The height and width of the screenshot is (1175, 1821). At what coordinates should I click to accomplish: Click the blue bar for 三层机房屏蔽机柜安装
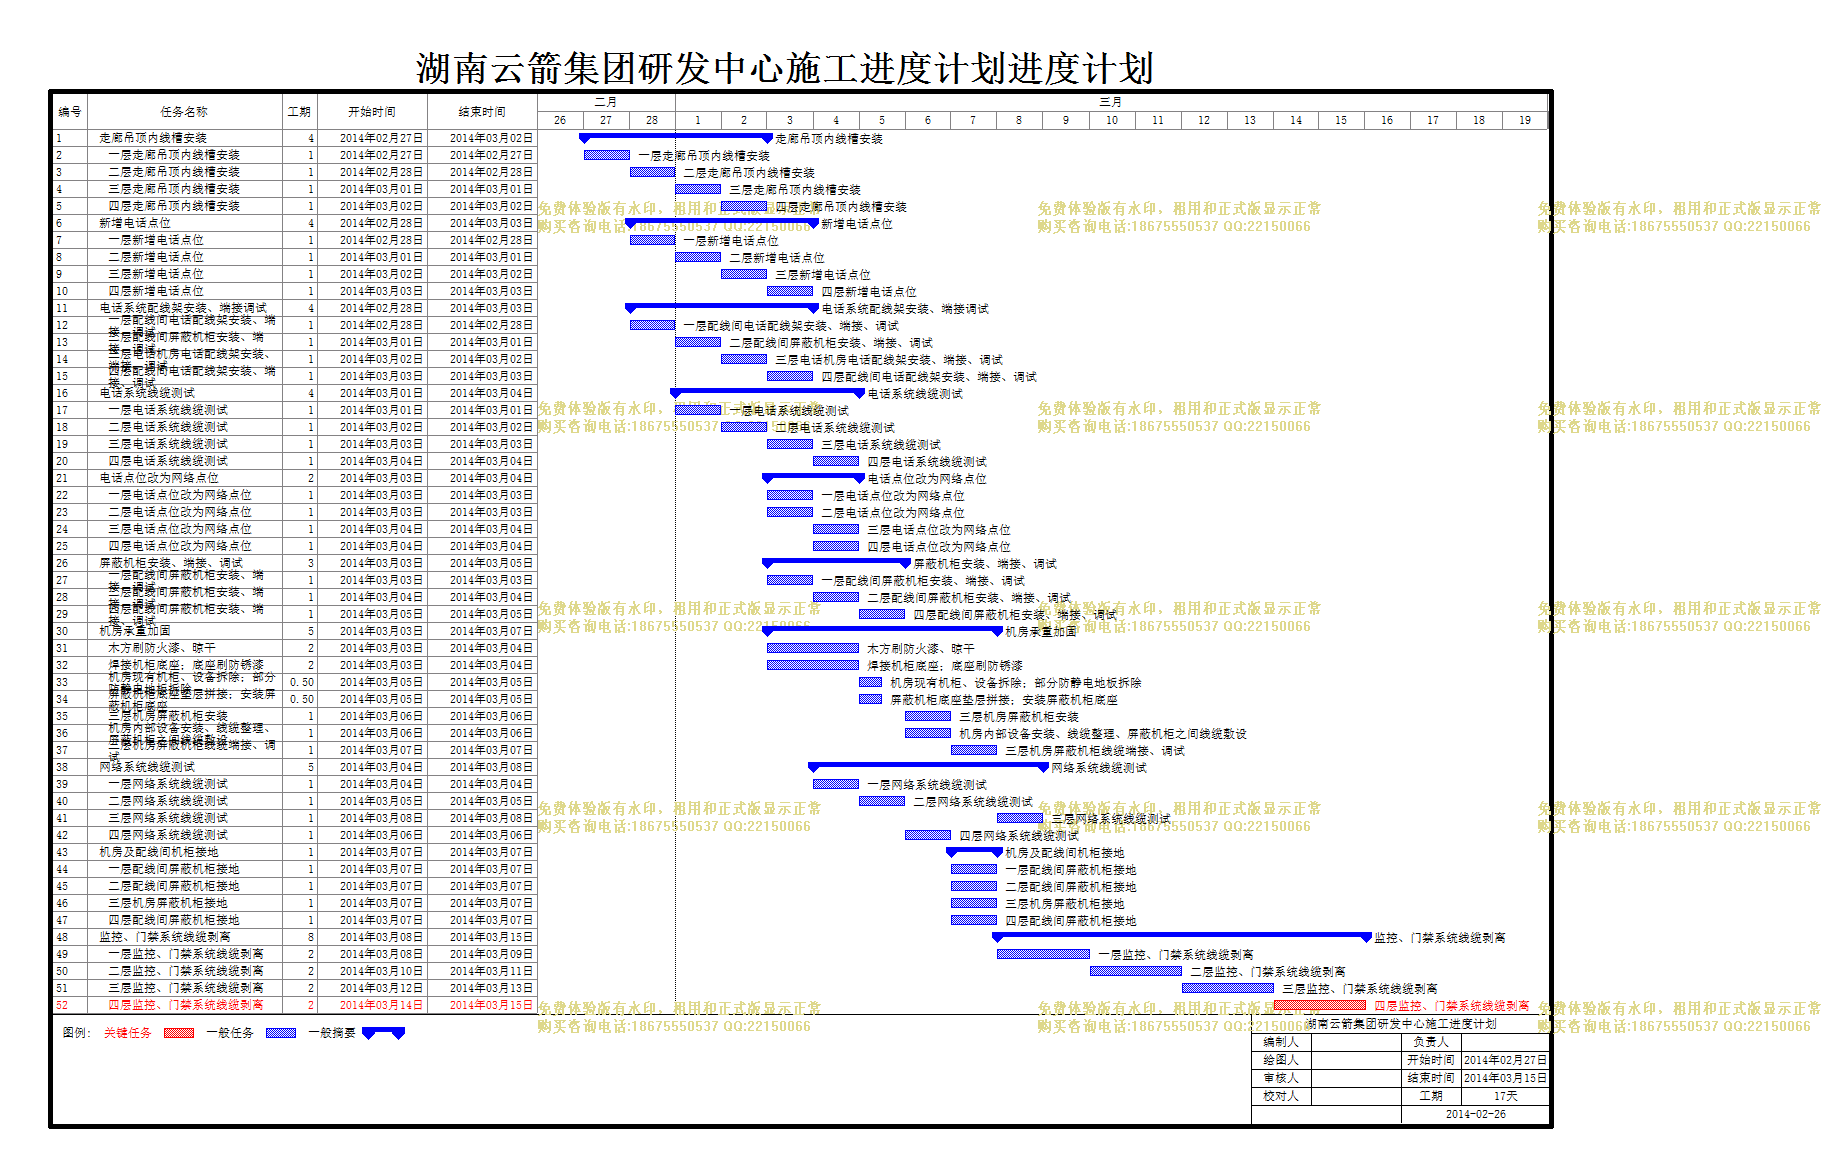pyautogui.click(x=928, y=716)
